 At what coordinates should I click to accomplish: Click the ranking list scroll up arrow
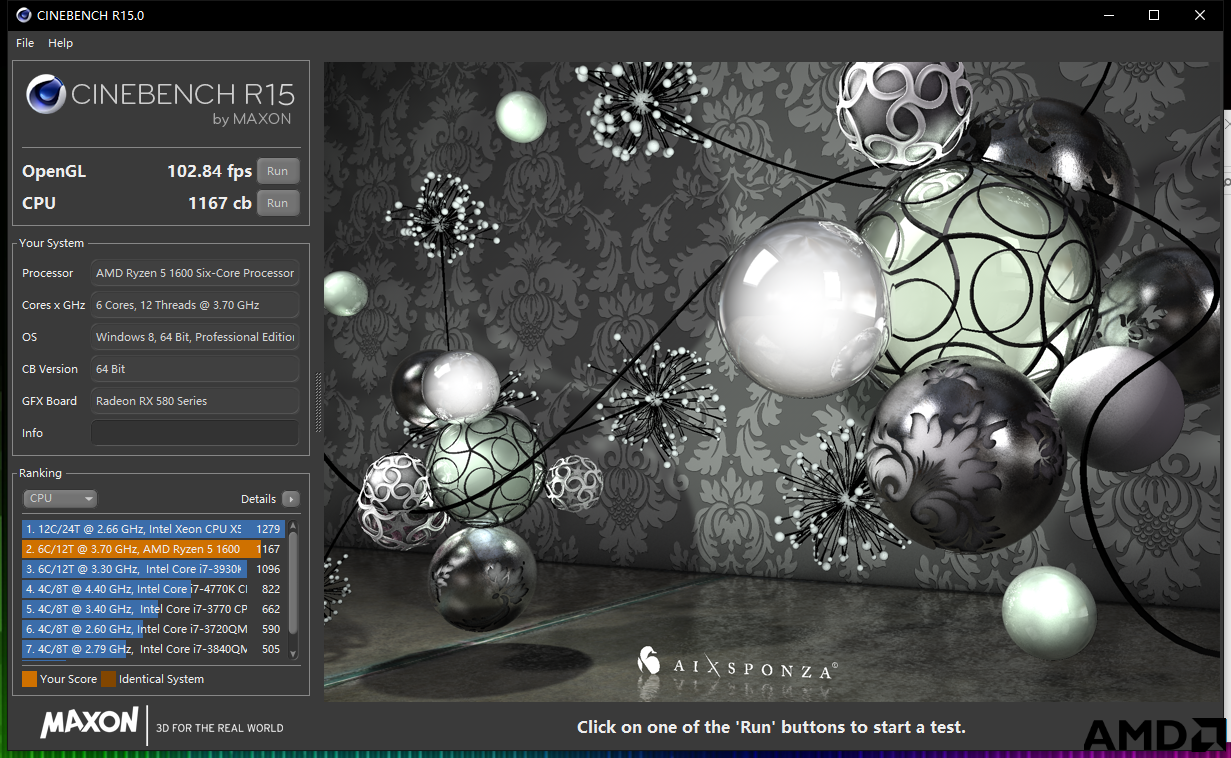pyautogui.click(x=293, y=523)
